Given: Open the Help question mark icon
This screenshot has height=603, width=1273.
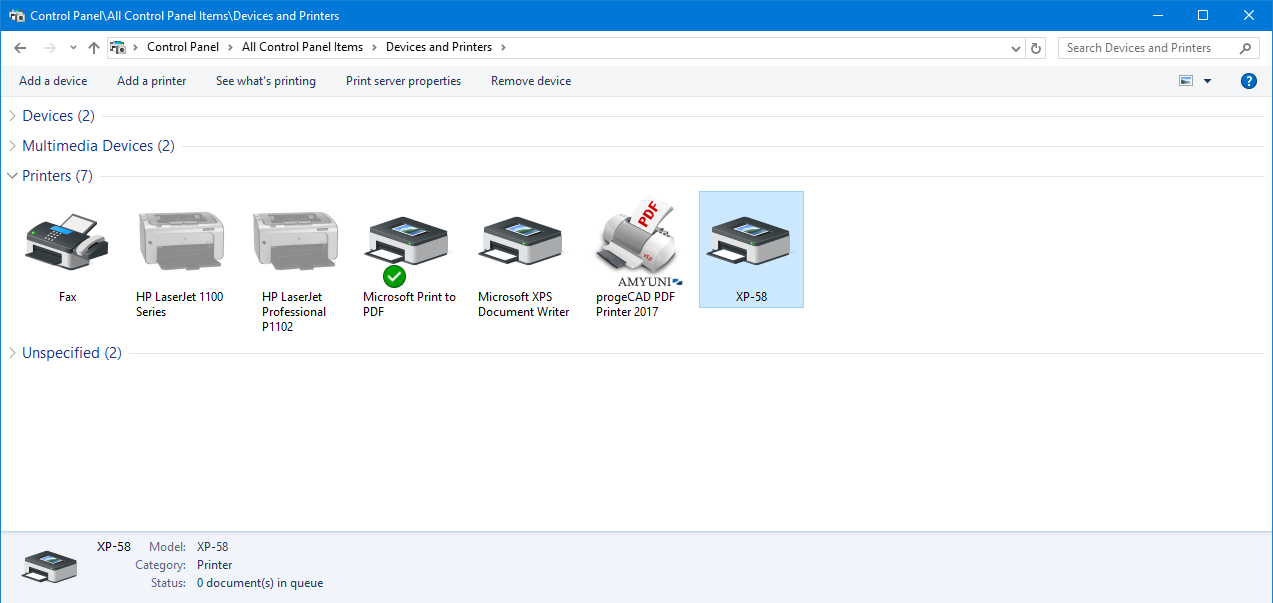Looking at the screenshot, I should pos(1248,81).
